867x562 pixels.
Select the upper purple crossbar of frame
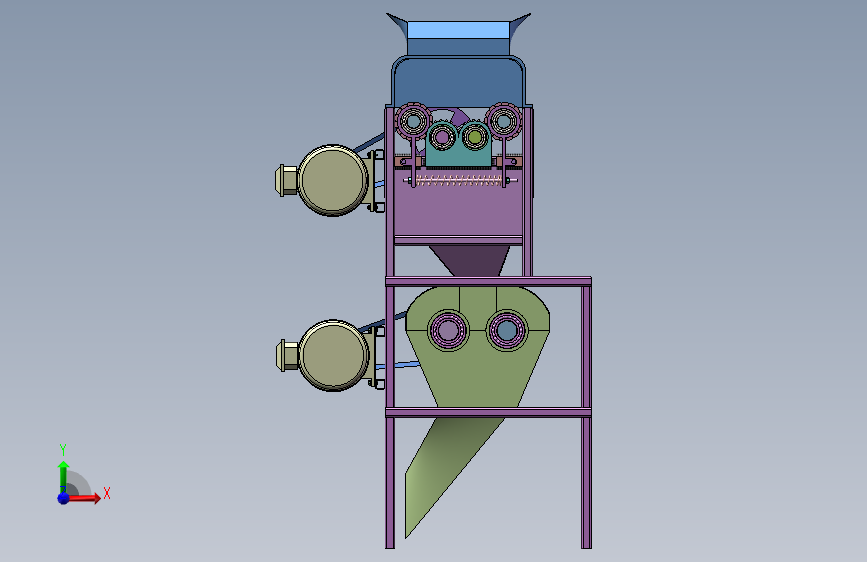click(x=488, y=282)
